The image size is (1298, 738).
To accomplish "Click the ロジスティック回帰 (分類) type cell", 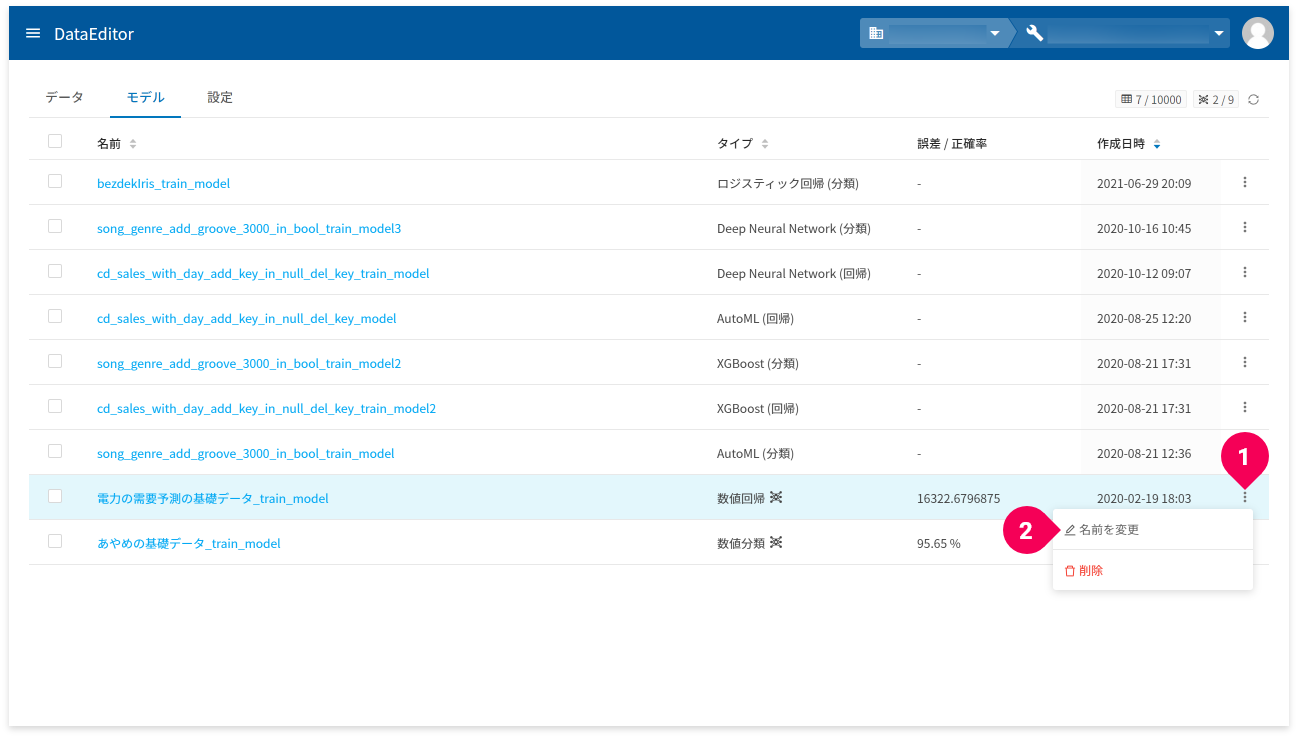I will click(x=788, y=184).
